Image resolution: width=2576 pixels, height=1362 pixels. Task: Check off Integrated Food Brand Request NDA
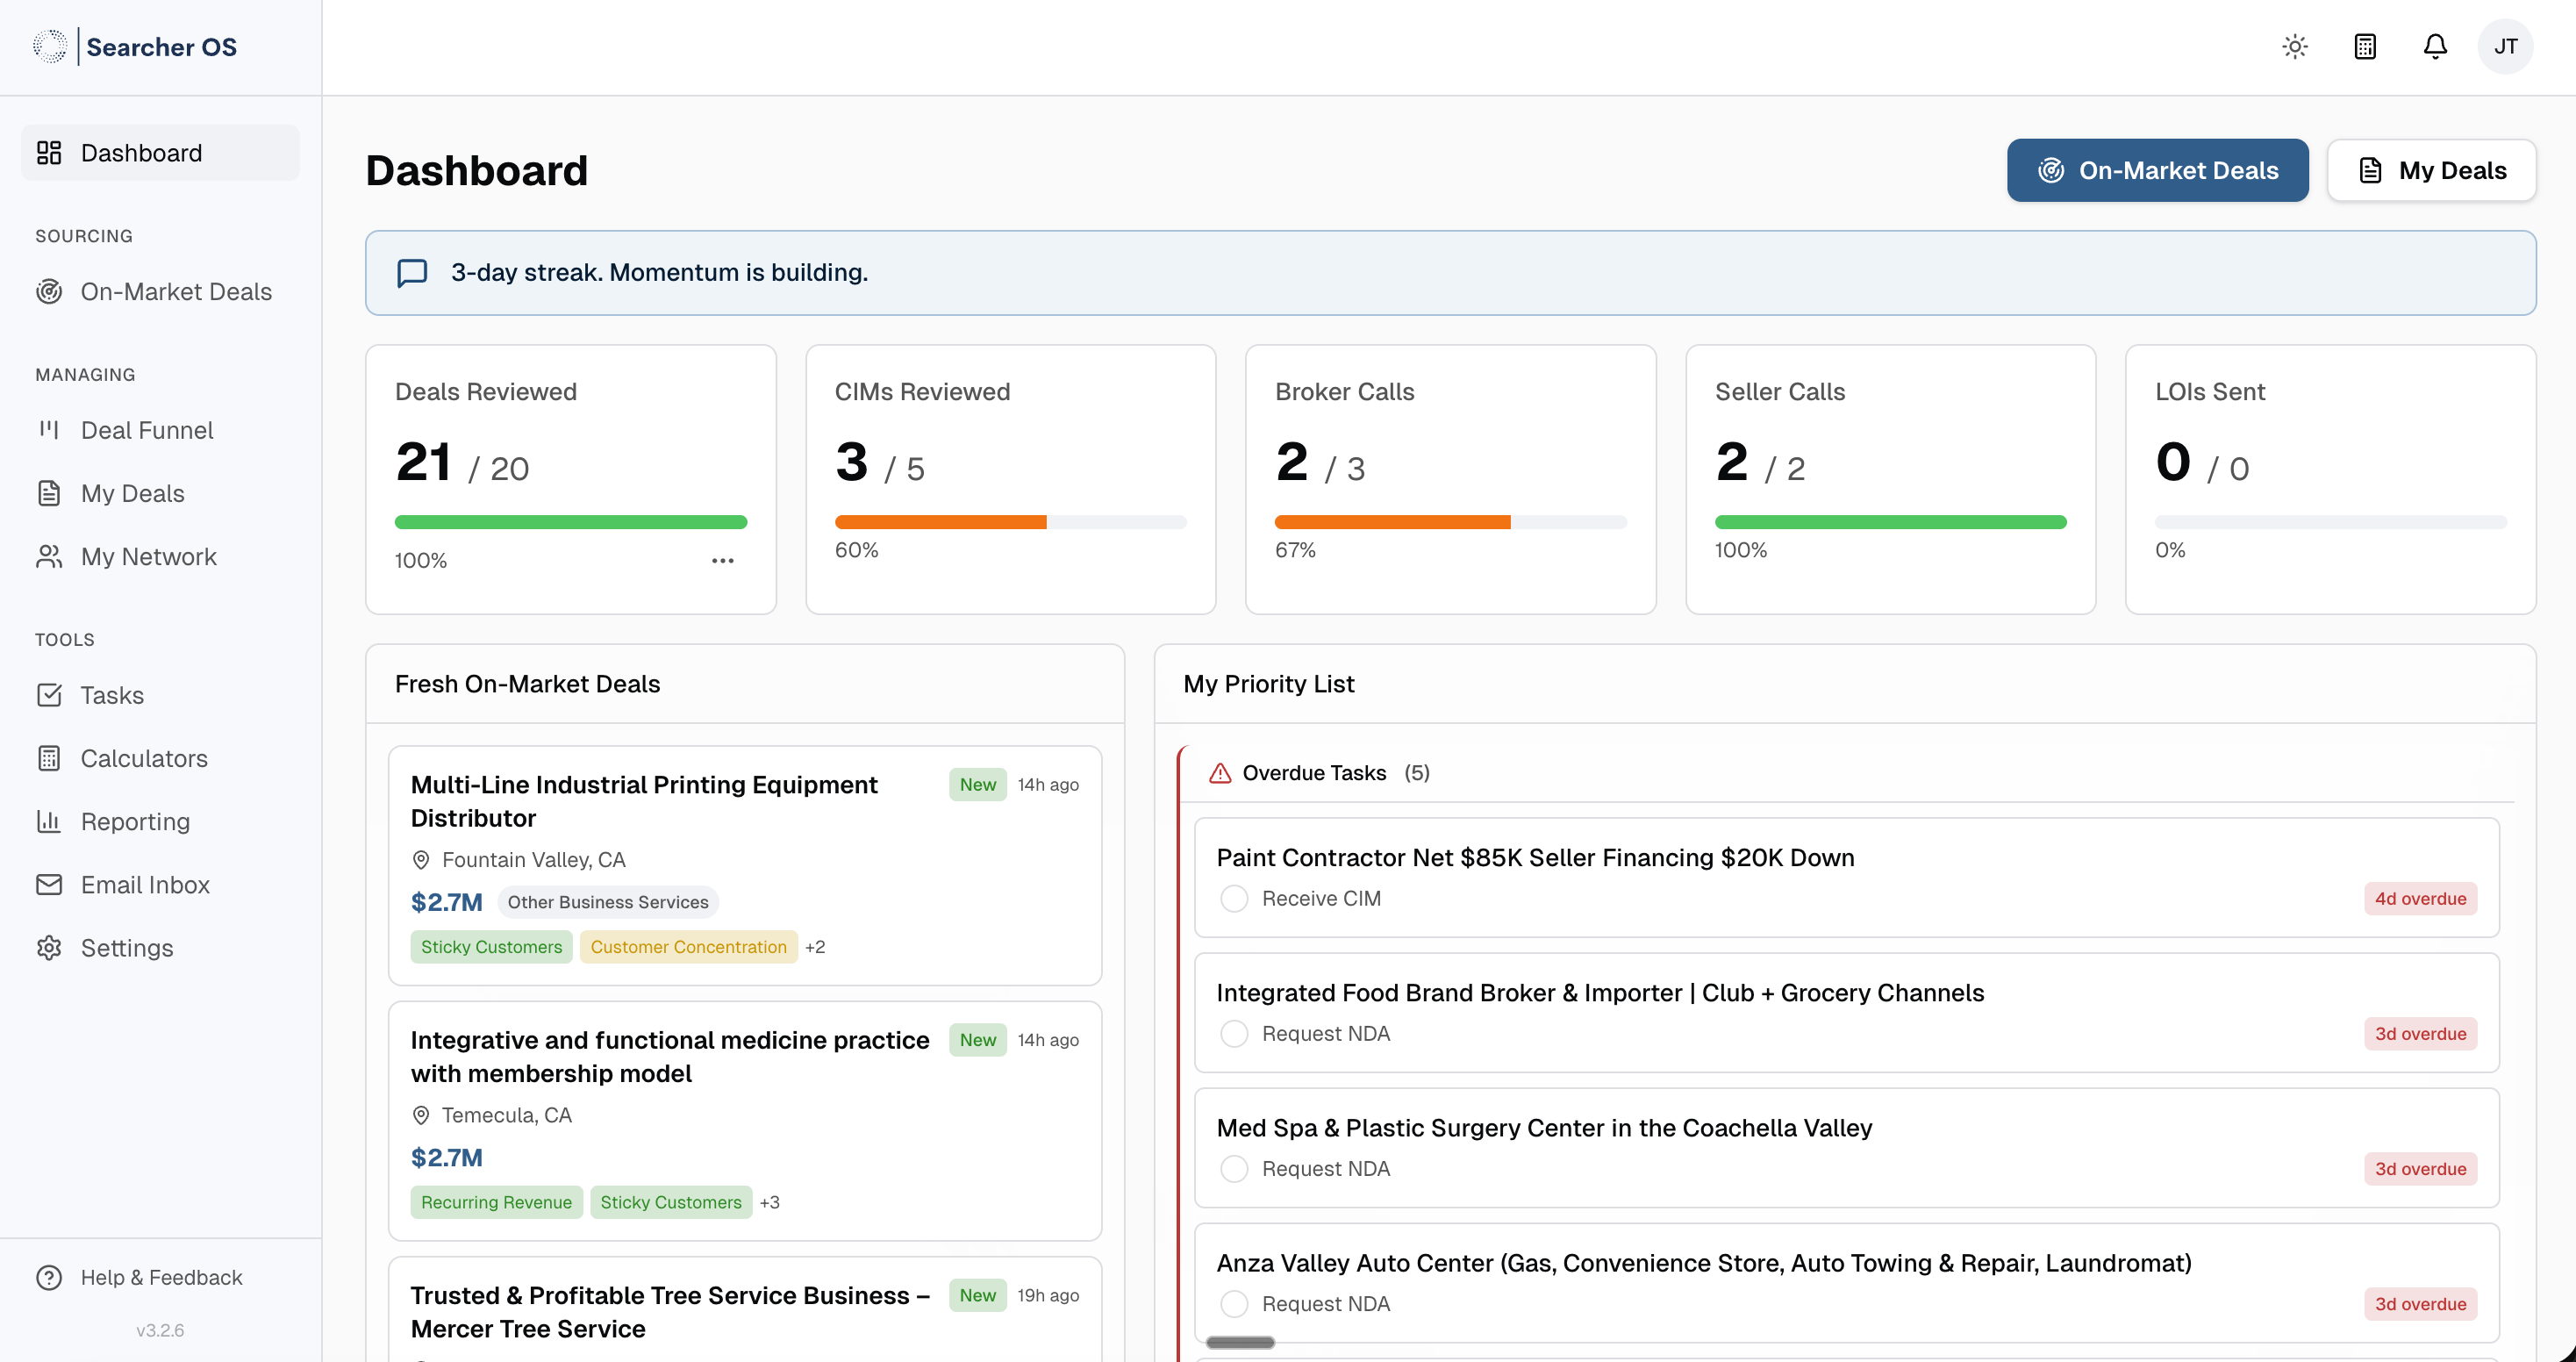coord(1234,1034)
